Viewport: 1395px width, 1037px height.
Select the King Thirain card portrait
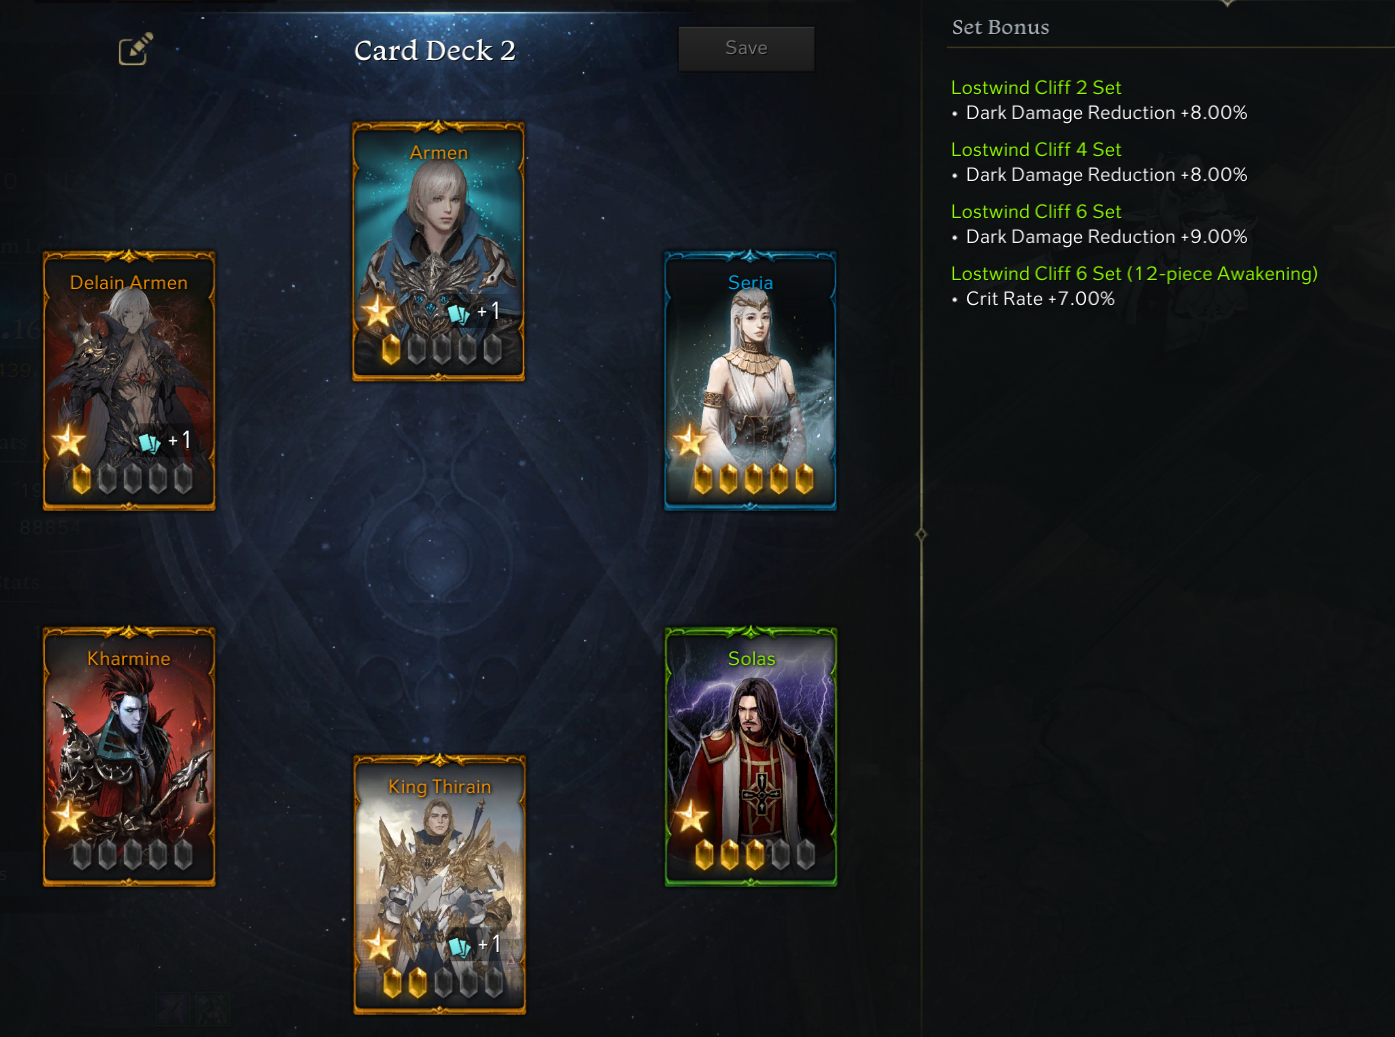click(440, 885)
